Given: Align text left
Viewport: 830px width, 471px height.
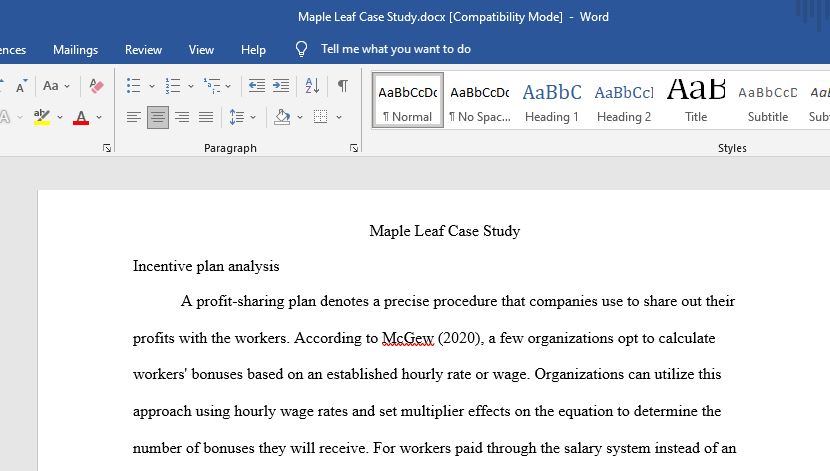Looking at the screenshot, I should 133,117.
